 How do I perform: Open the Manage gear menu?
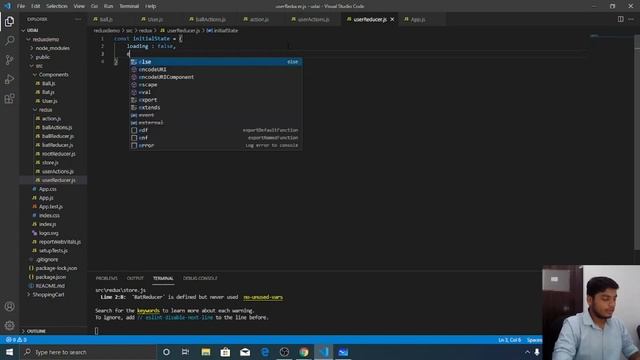pyautogui.click(x=9, y=325)
